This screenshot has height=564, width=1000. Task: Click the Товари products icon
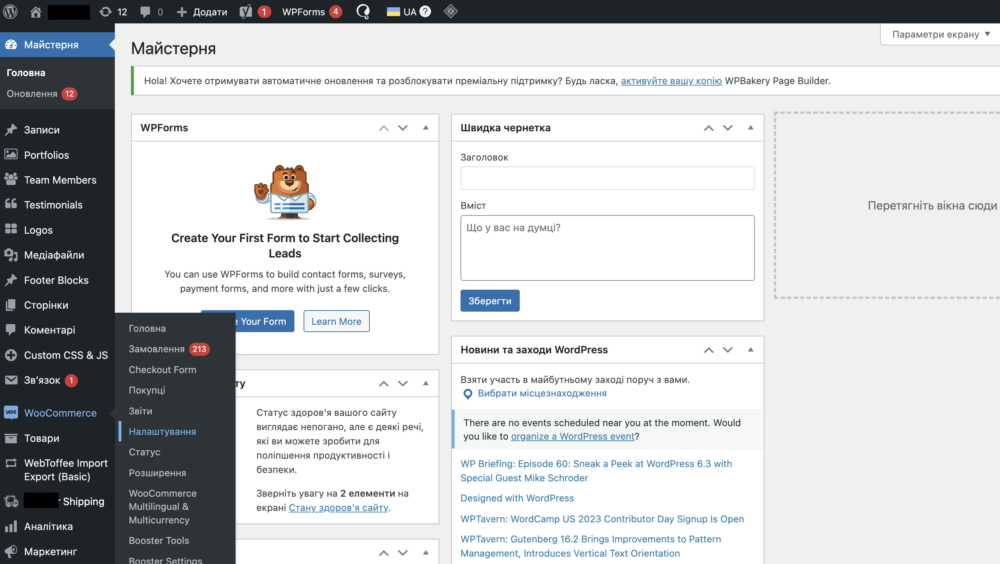click(x=11, y=438)
